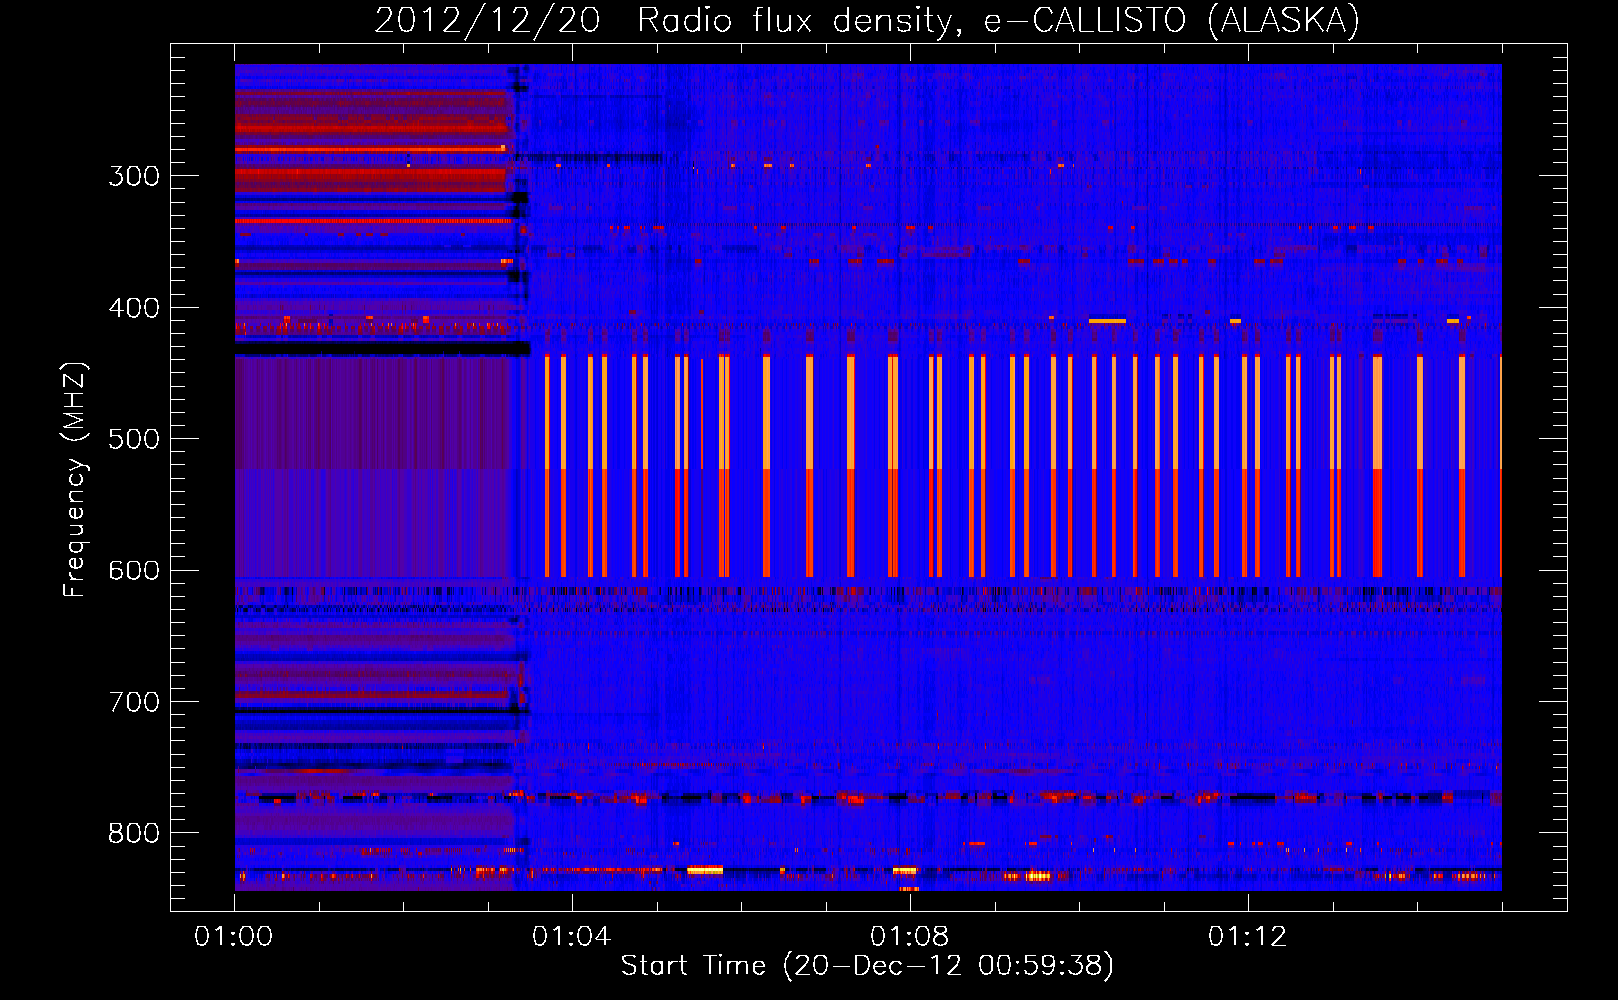Click the 01:00 time tick label
This screenshot has height=1000, width=1618.
coord(234,937)
